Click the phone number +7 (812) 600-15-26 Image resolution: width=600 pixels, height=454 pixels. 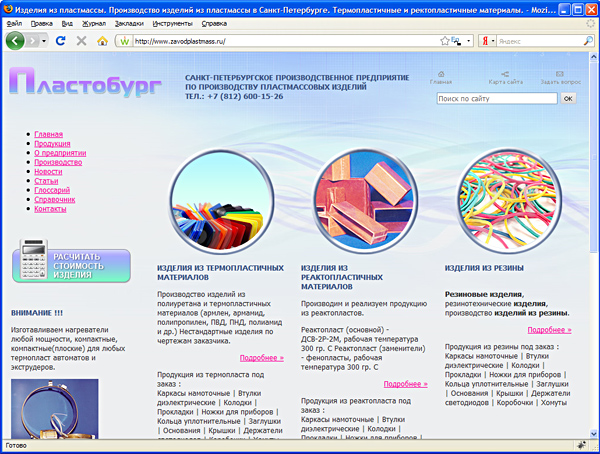pos(245,96)
